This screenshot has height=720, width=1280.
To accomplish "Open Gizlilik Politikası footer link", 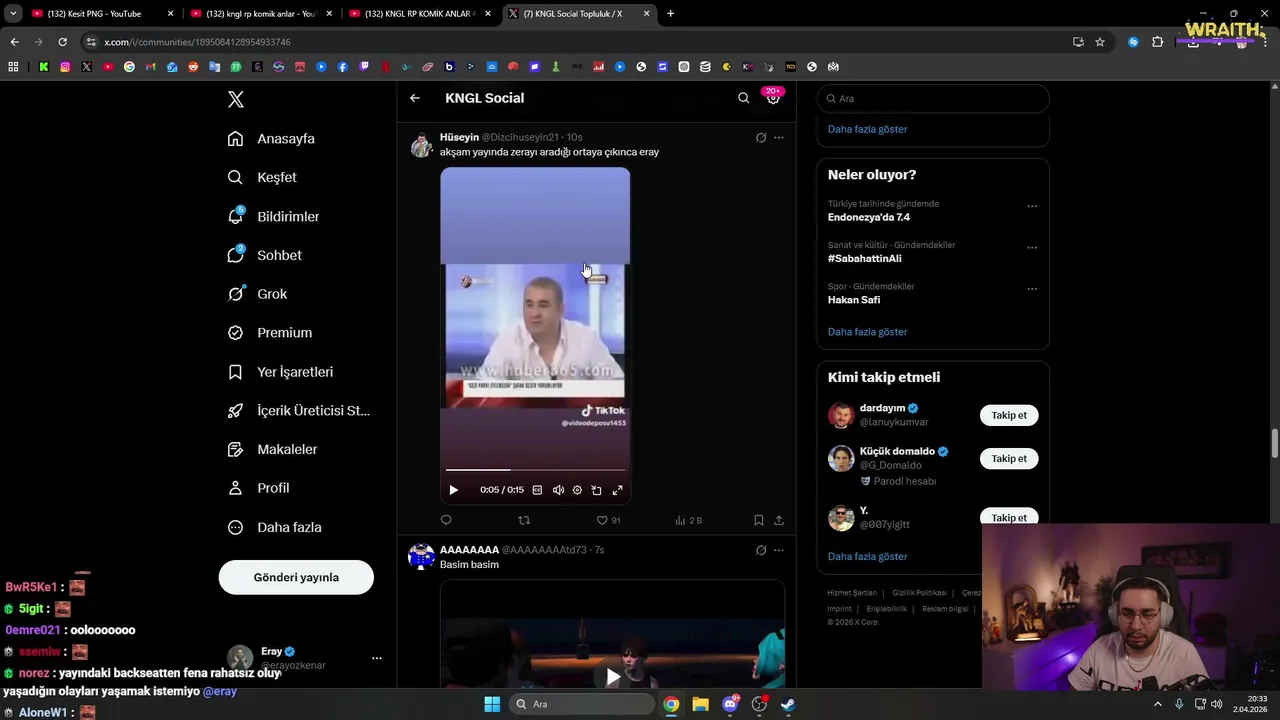I will pyautogui.click(x=919, y=593).
